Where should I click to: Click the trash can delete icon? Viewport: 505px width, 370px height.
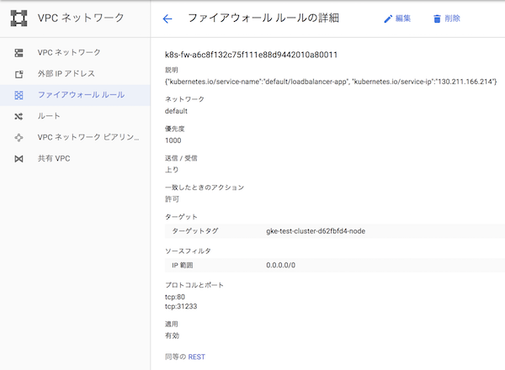(x=437, y=19)
